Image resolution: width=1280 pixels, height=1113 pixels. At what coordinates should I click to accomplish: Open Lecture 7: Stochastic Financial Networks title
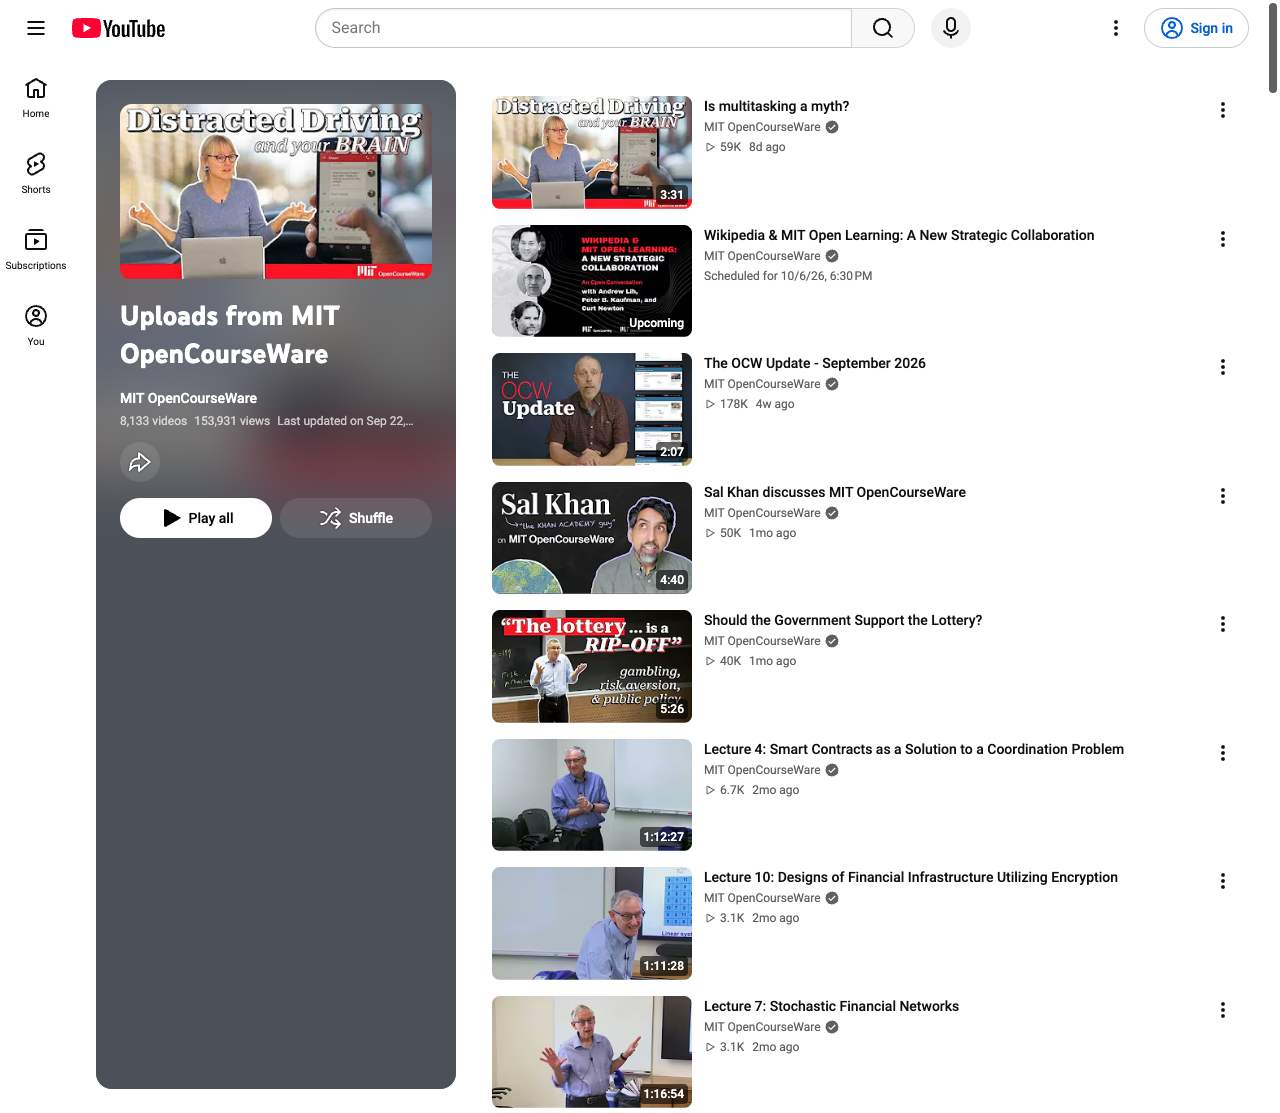point(831,1006)
